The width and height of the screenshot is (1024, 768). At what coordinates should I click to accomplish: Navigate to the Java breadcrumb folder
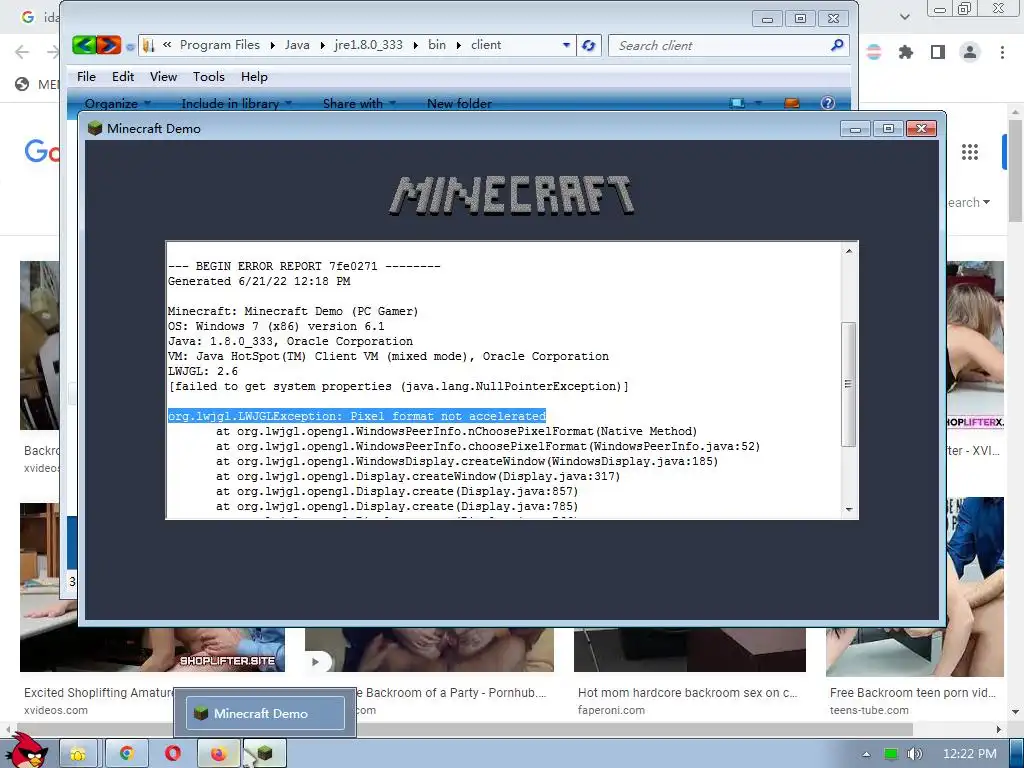point(297,44)
